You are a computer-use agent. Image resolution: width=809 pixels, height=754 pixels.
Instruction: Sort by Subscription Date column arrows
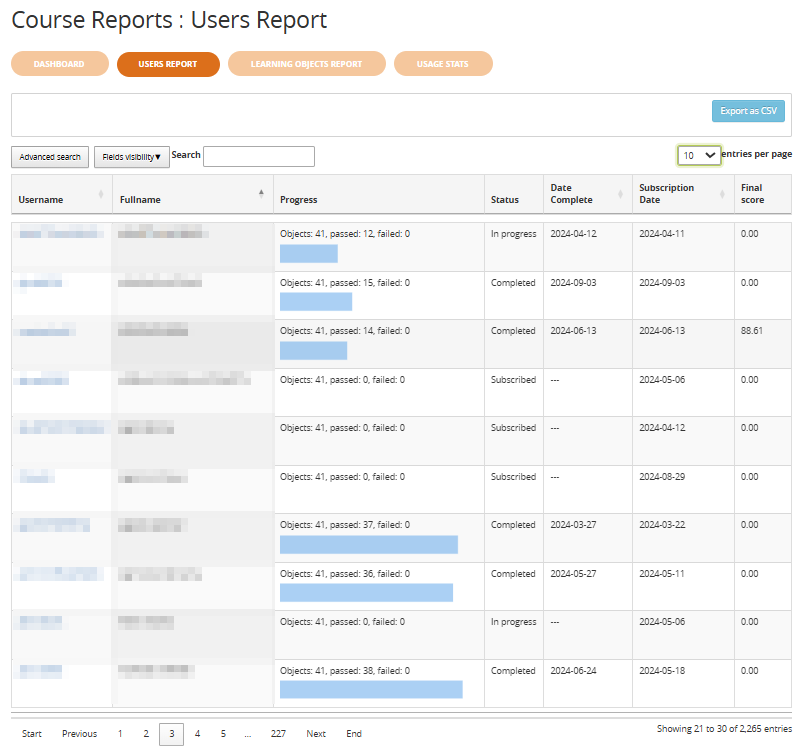pyautogui.click(x=721, y=194)
